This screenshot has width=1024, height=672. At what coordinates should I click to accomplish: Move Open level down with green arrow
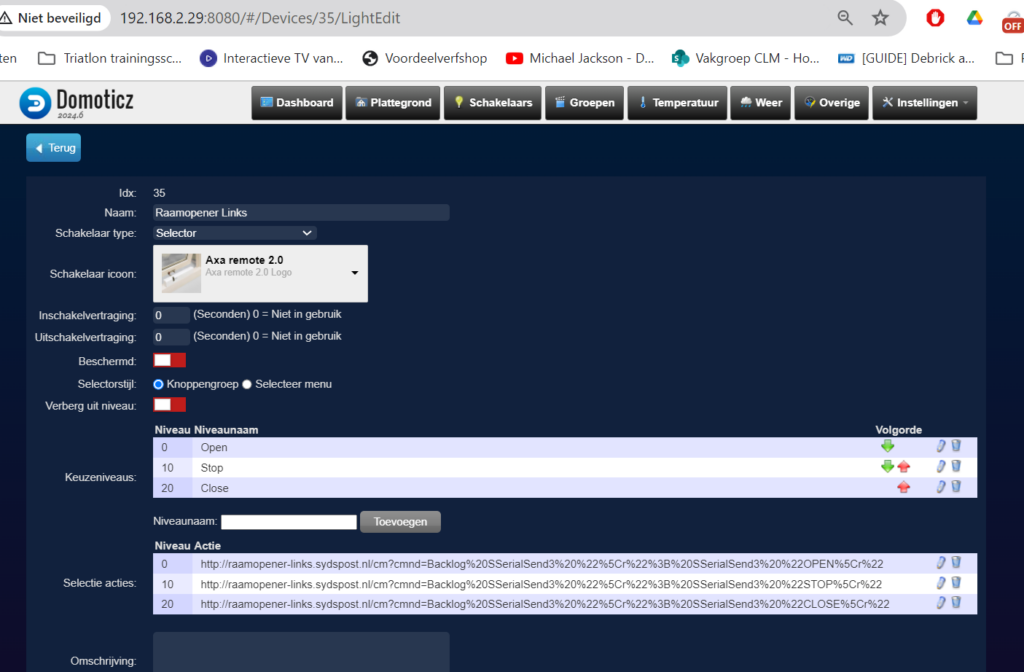pos(887,447)
